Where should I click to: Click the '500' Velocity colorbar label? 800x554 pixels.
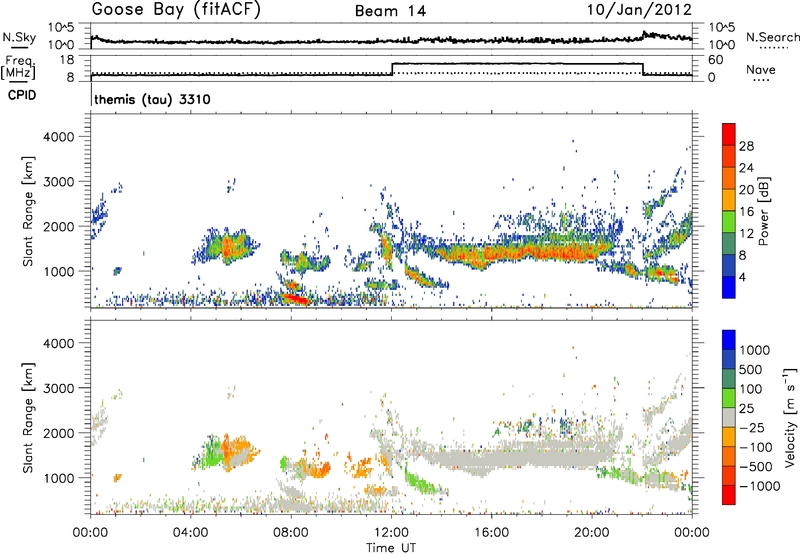tap(751, 369)
